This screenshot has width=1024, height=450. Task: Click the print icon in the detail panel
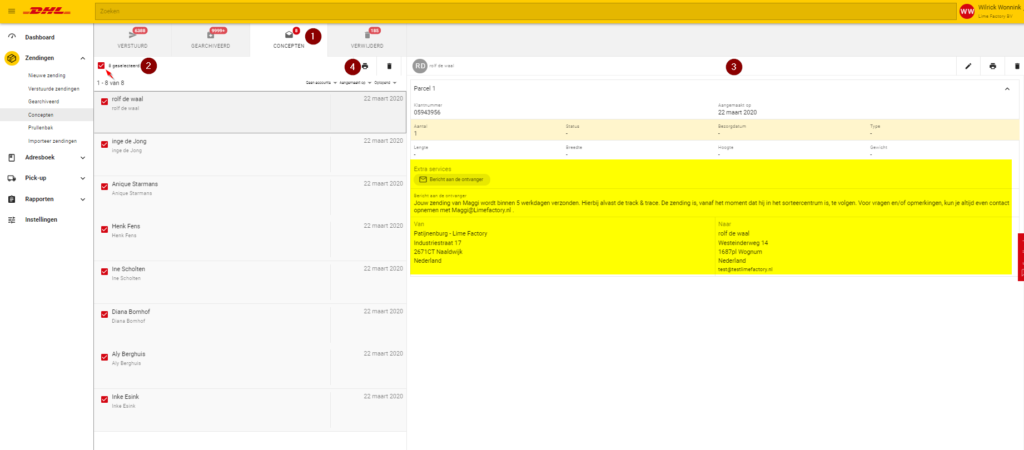tap(992, 66)
